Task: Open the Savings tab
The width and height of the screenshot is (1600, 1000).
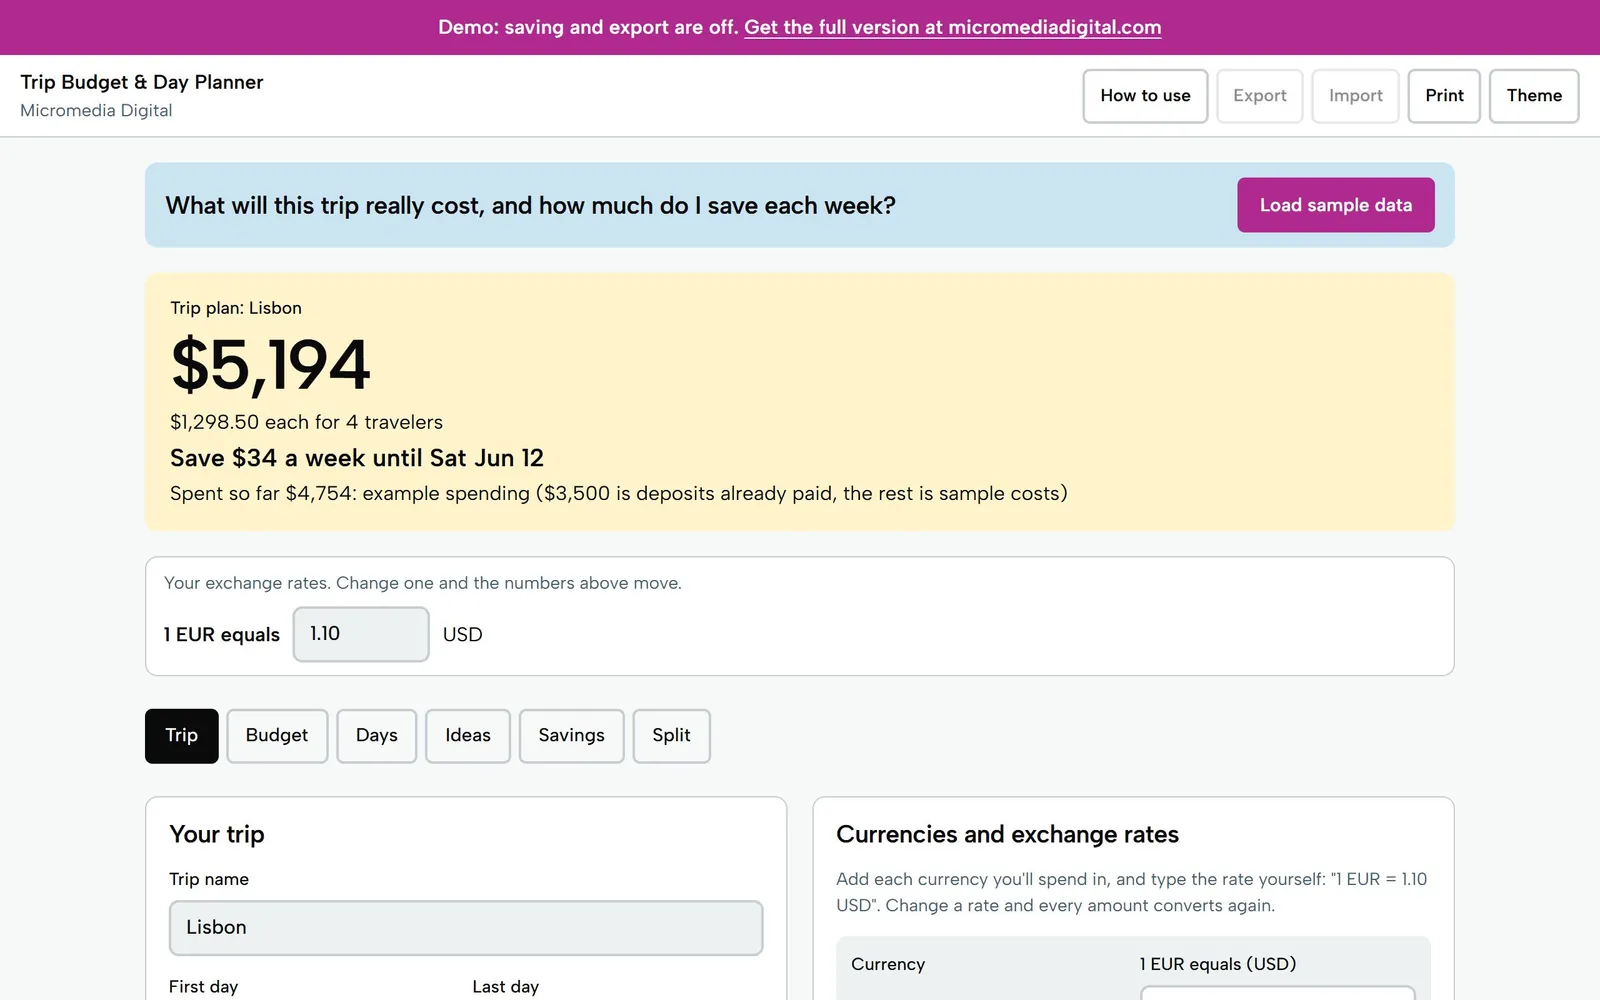Action: [571, 736]
